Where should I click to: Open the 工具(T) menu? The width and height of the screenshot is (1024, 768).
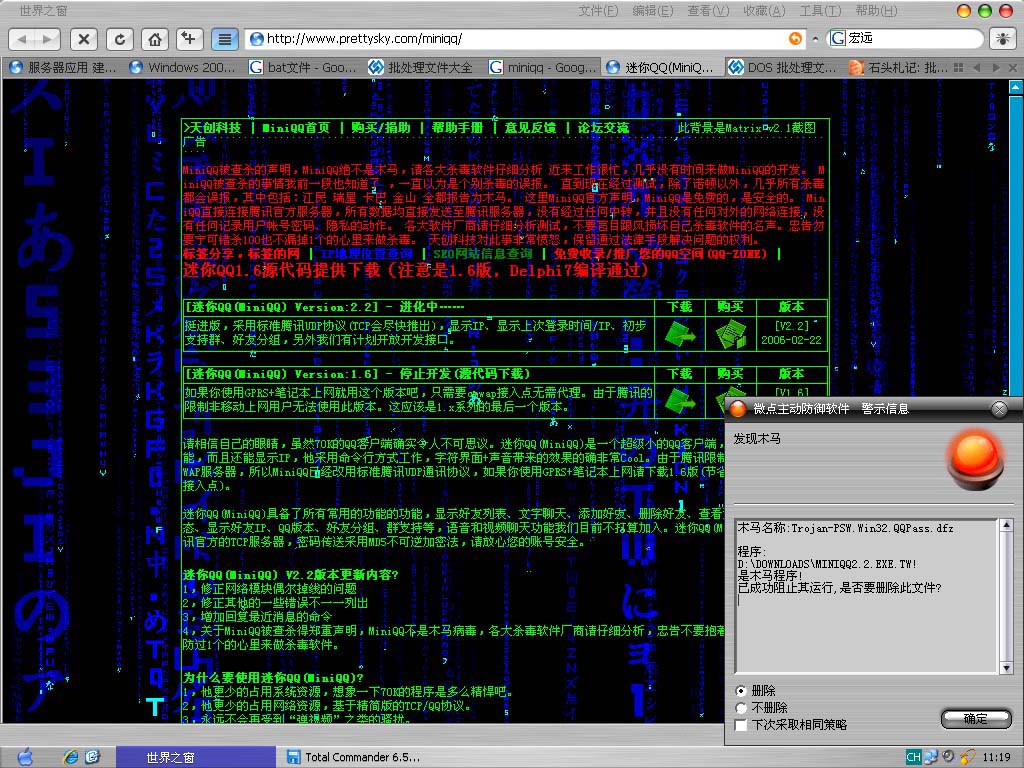(x=820, y=10)
